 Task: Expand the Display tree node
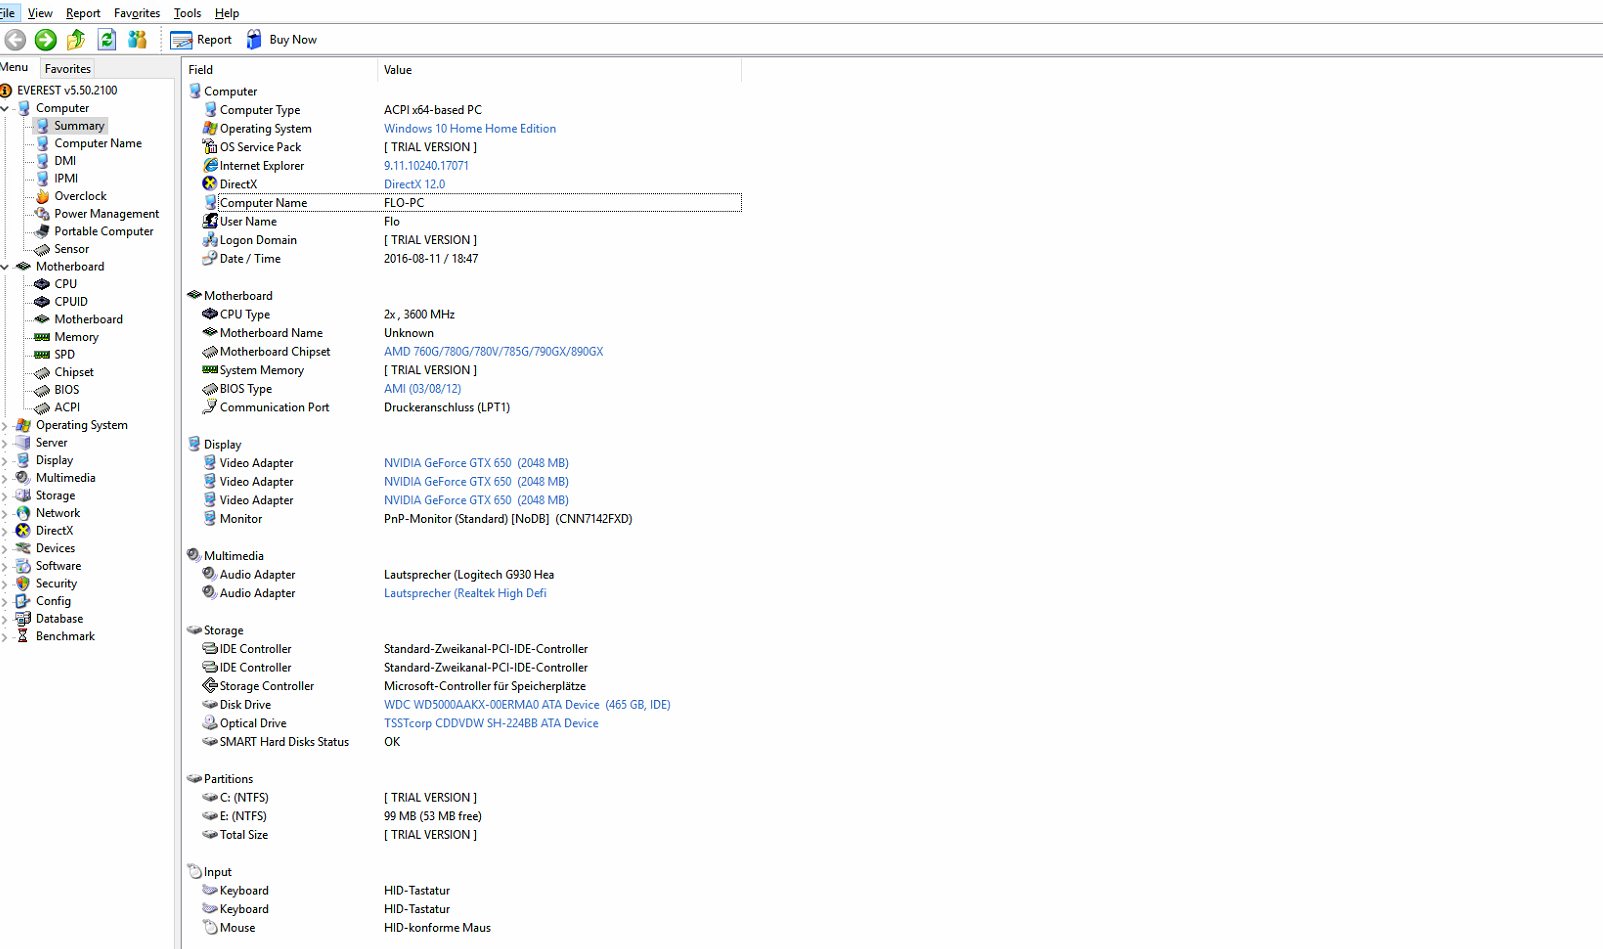[x=5, y=461]
